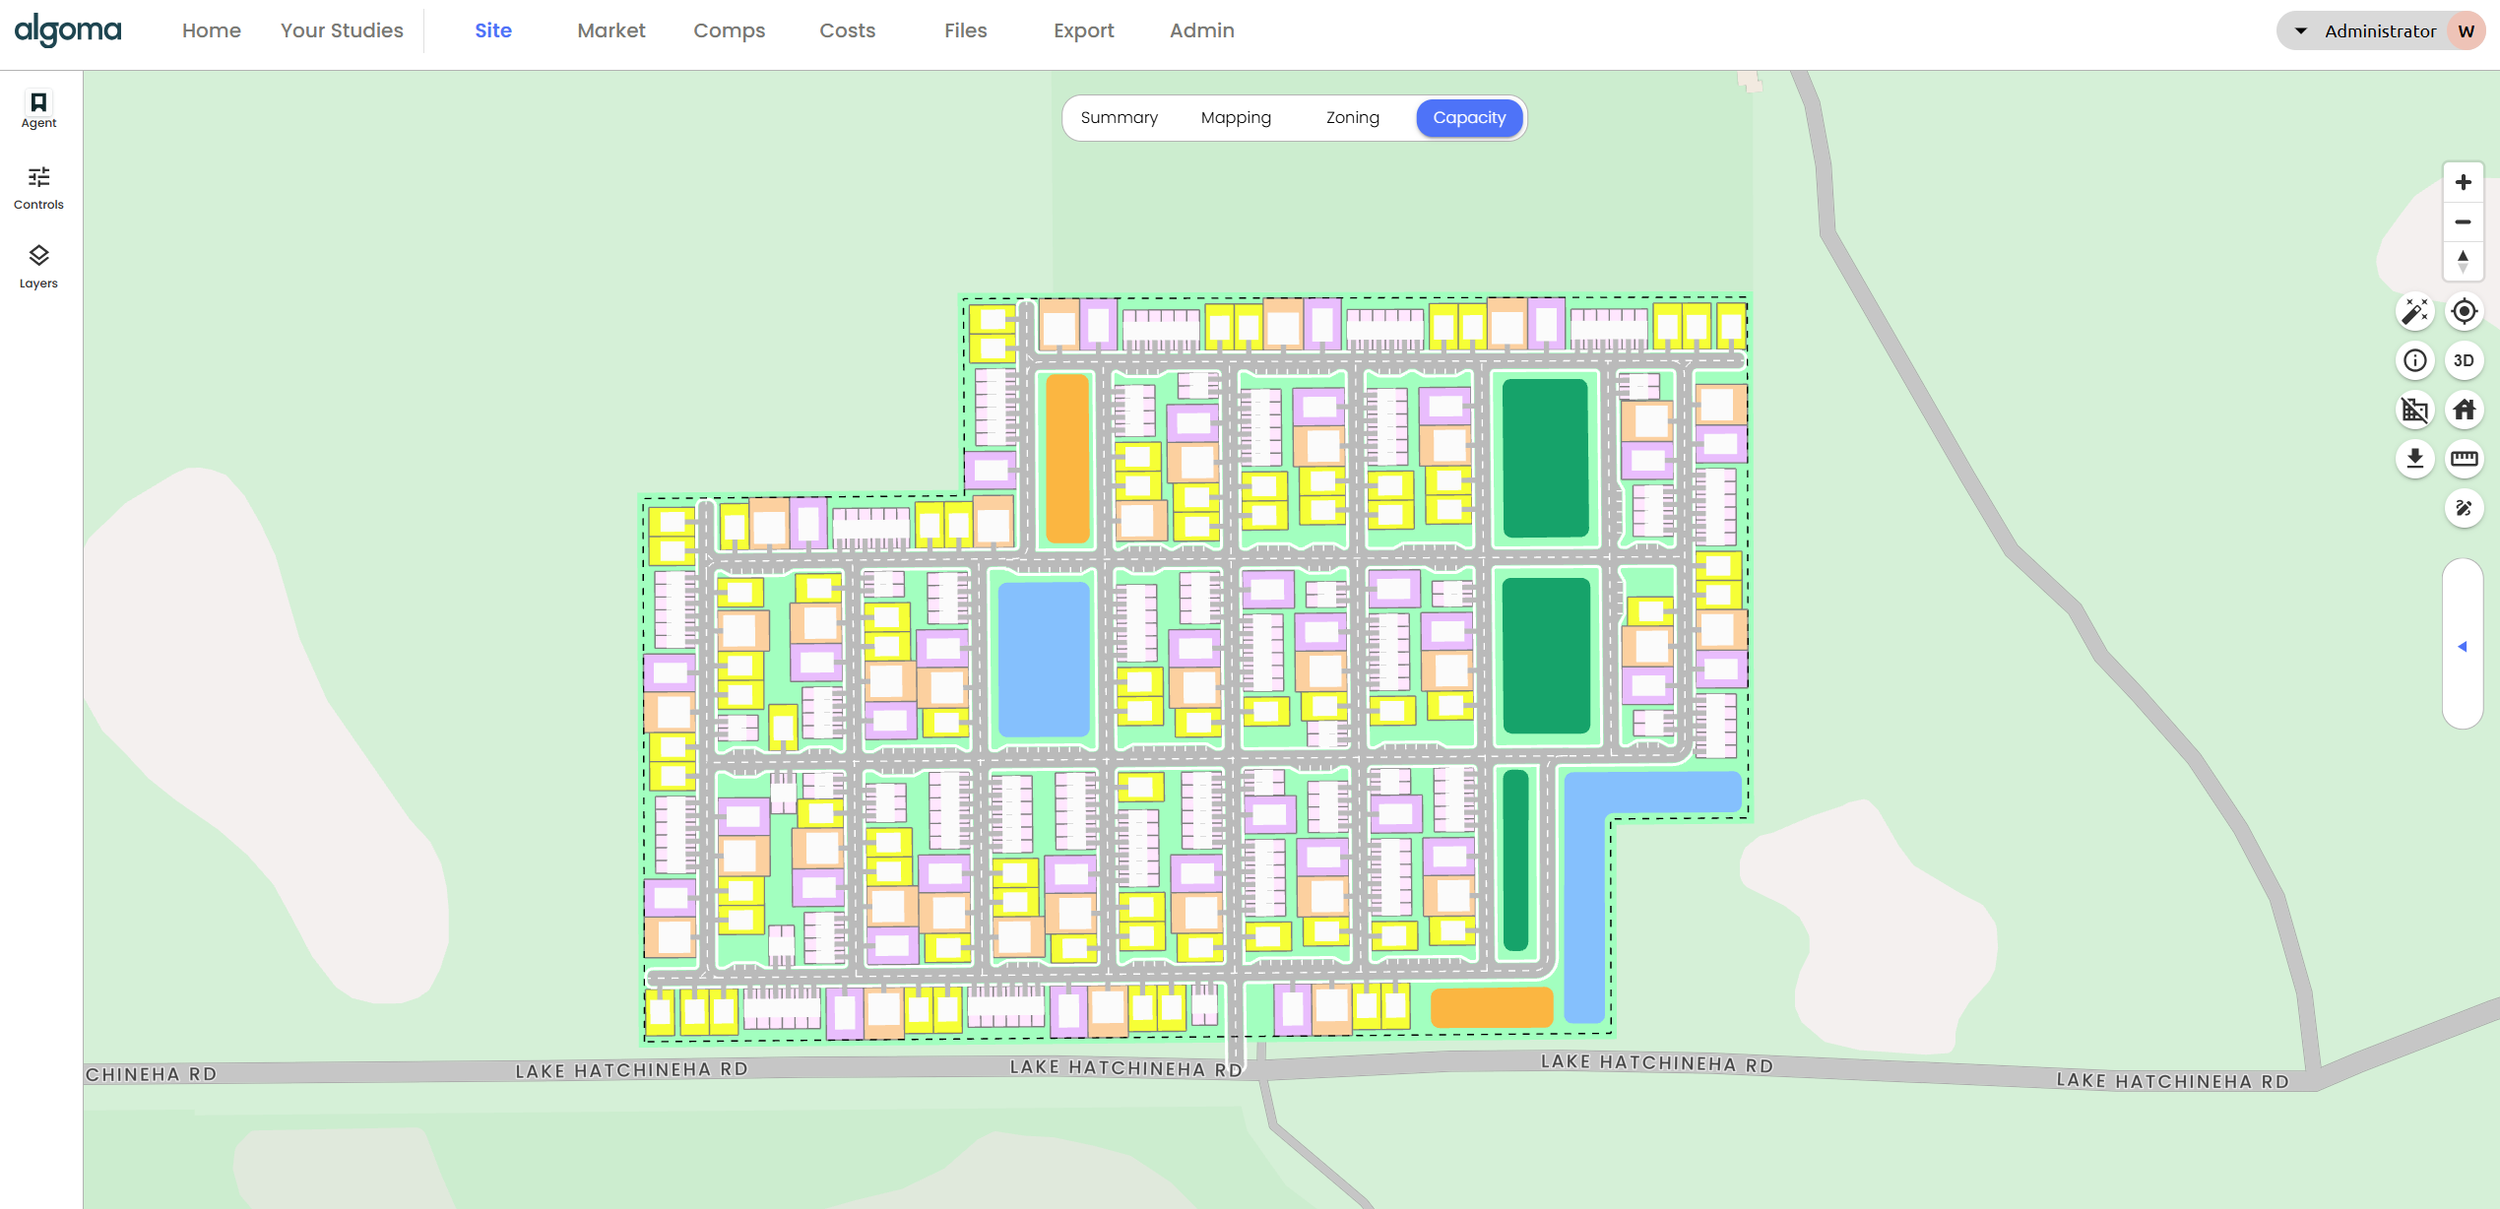
Task: Open the Admin section
Action: pyautogui.click(x=1201, y=31)
